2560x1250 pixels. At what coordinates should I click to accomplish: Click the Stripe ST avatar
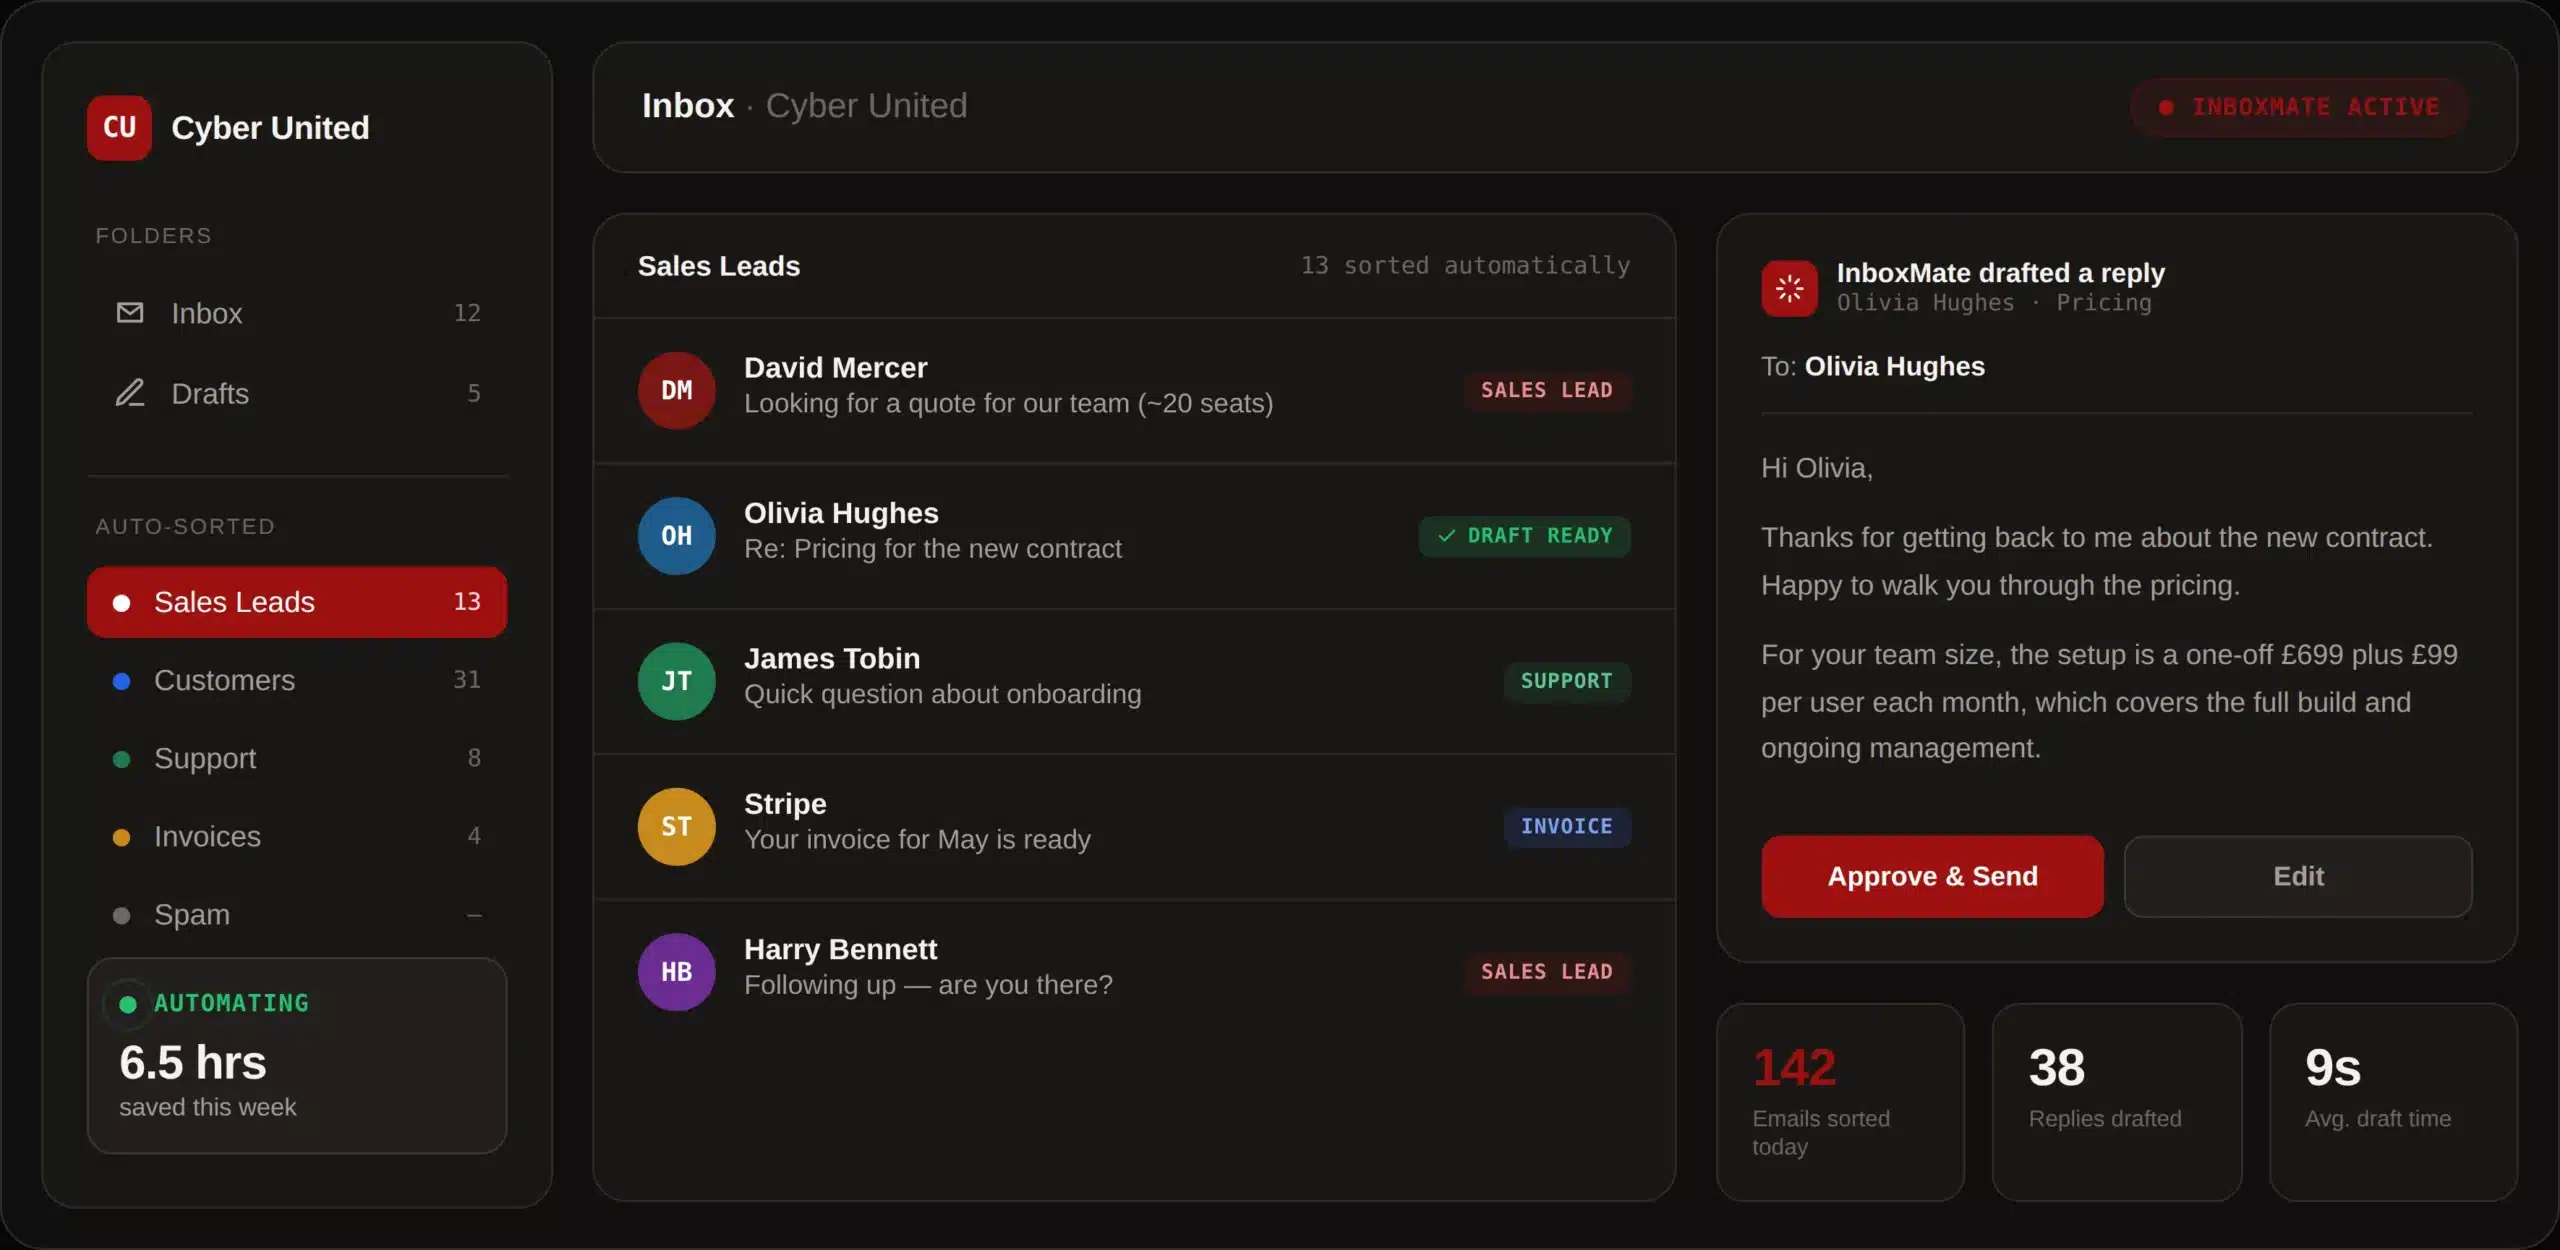click(x=677, y=827)
